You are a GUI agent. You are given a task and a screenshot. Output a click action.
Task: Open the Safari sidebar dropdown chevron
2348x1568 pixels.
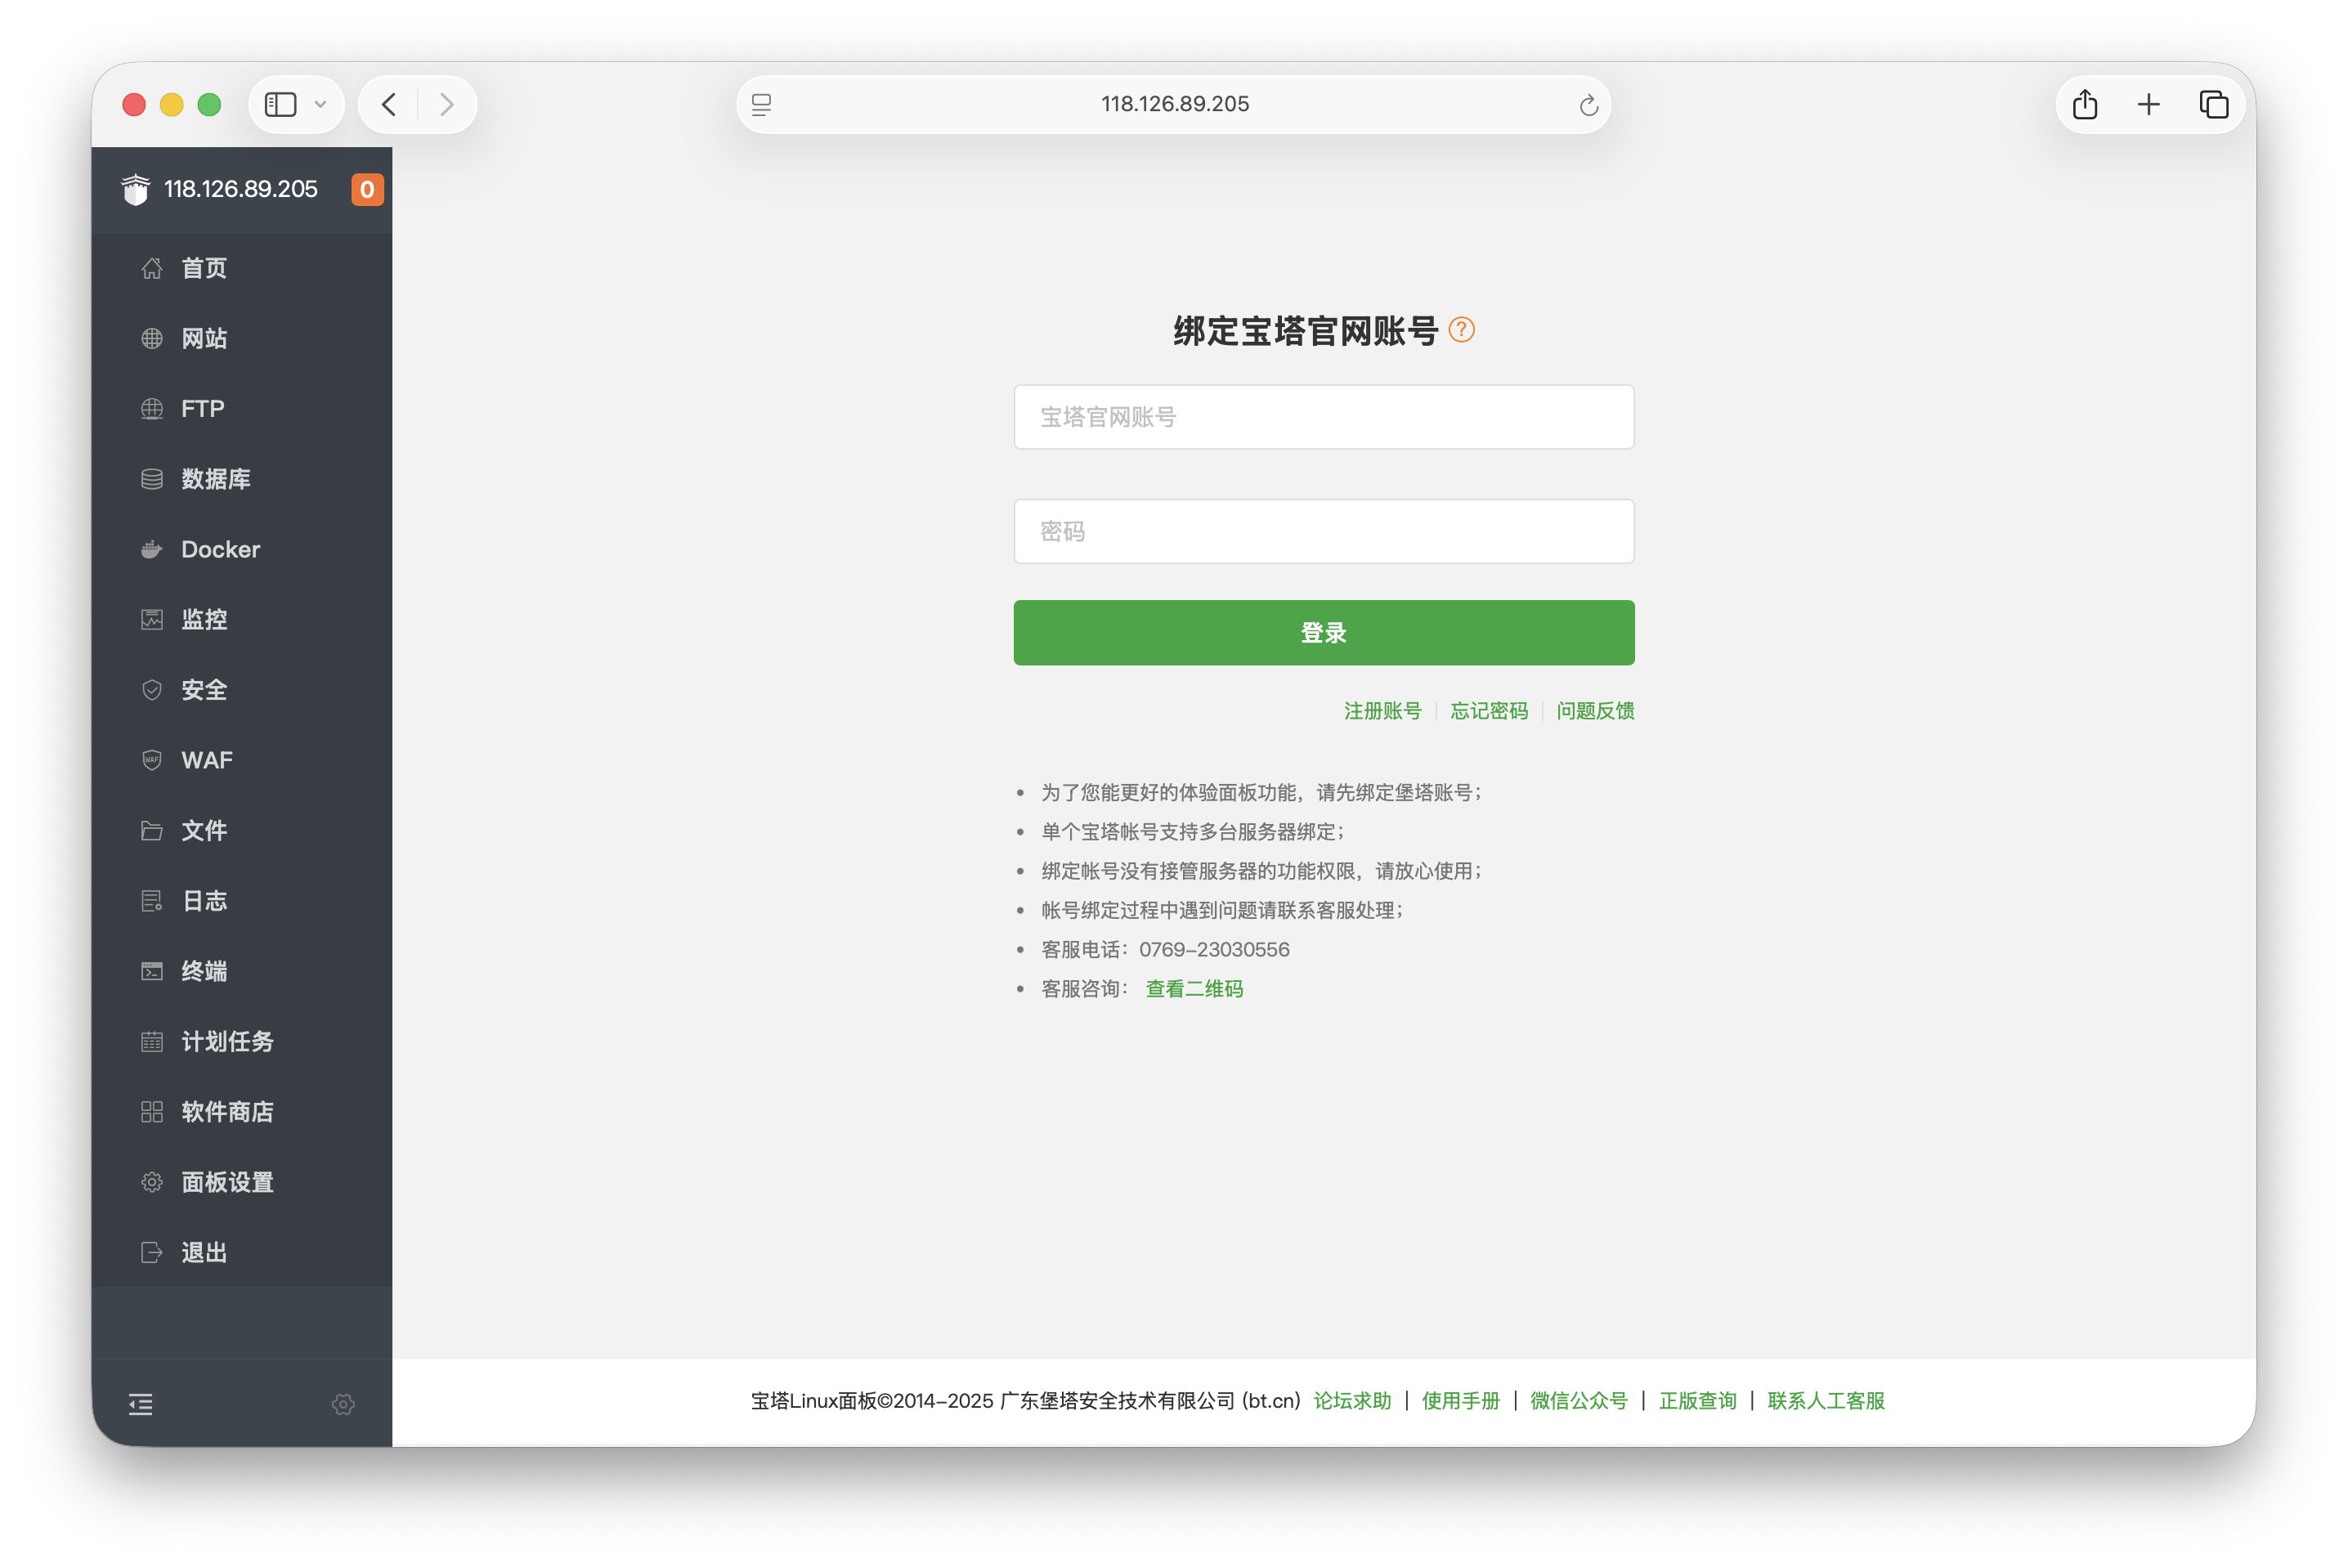(320, 104)
